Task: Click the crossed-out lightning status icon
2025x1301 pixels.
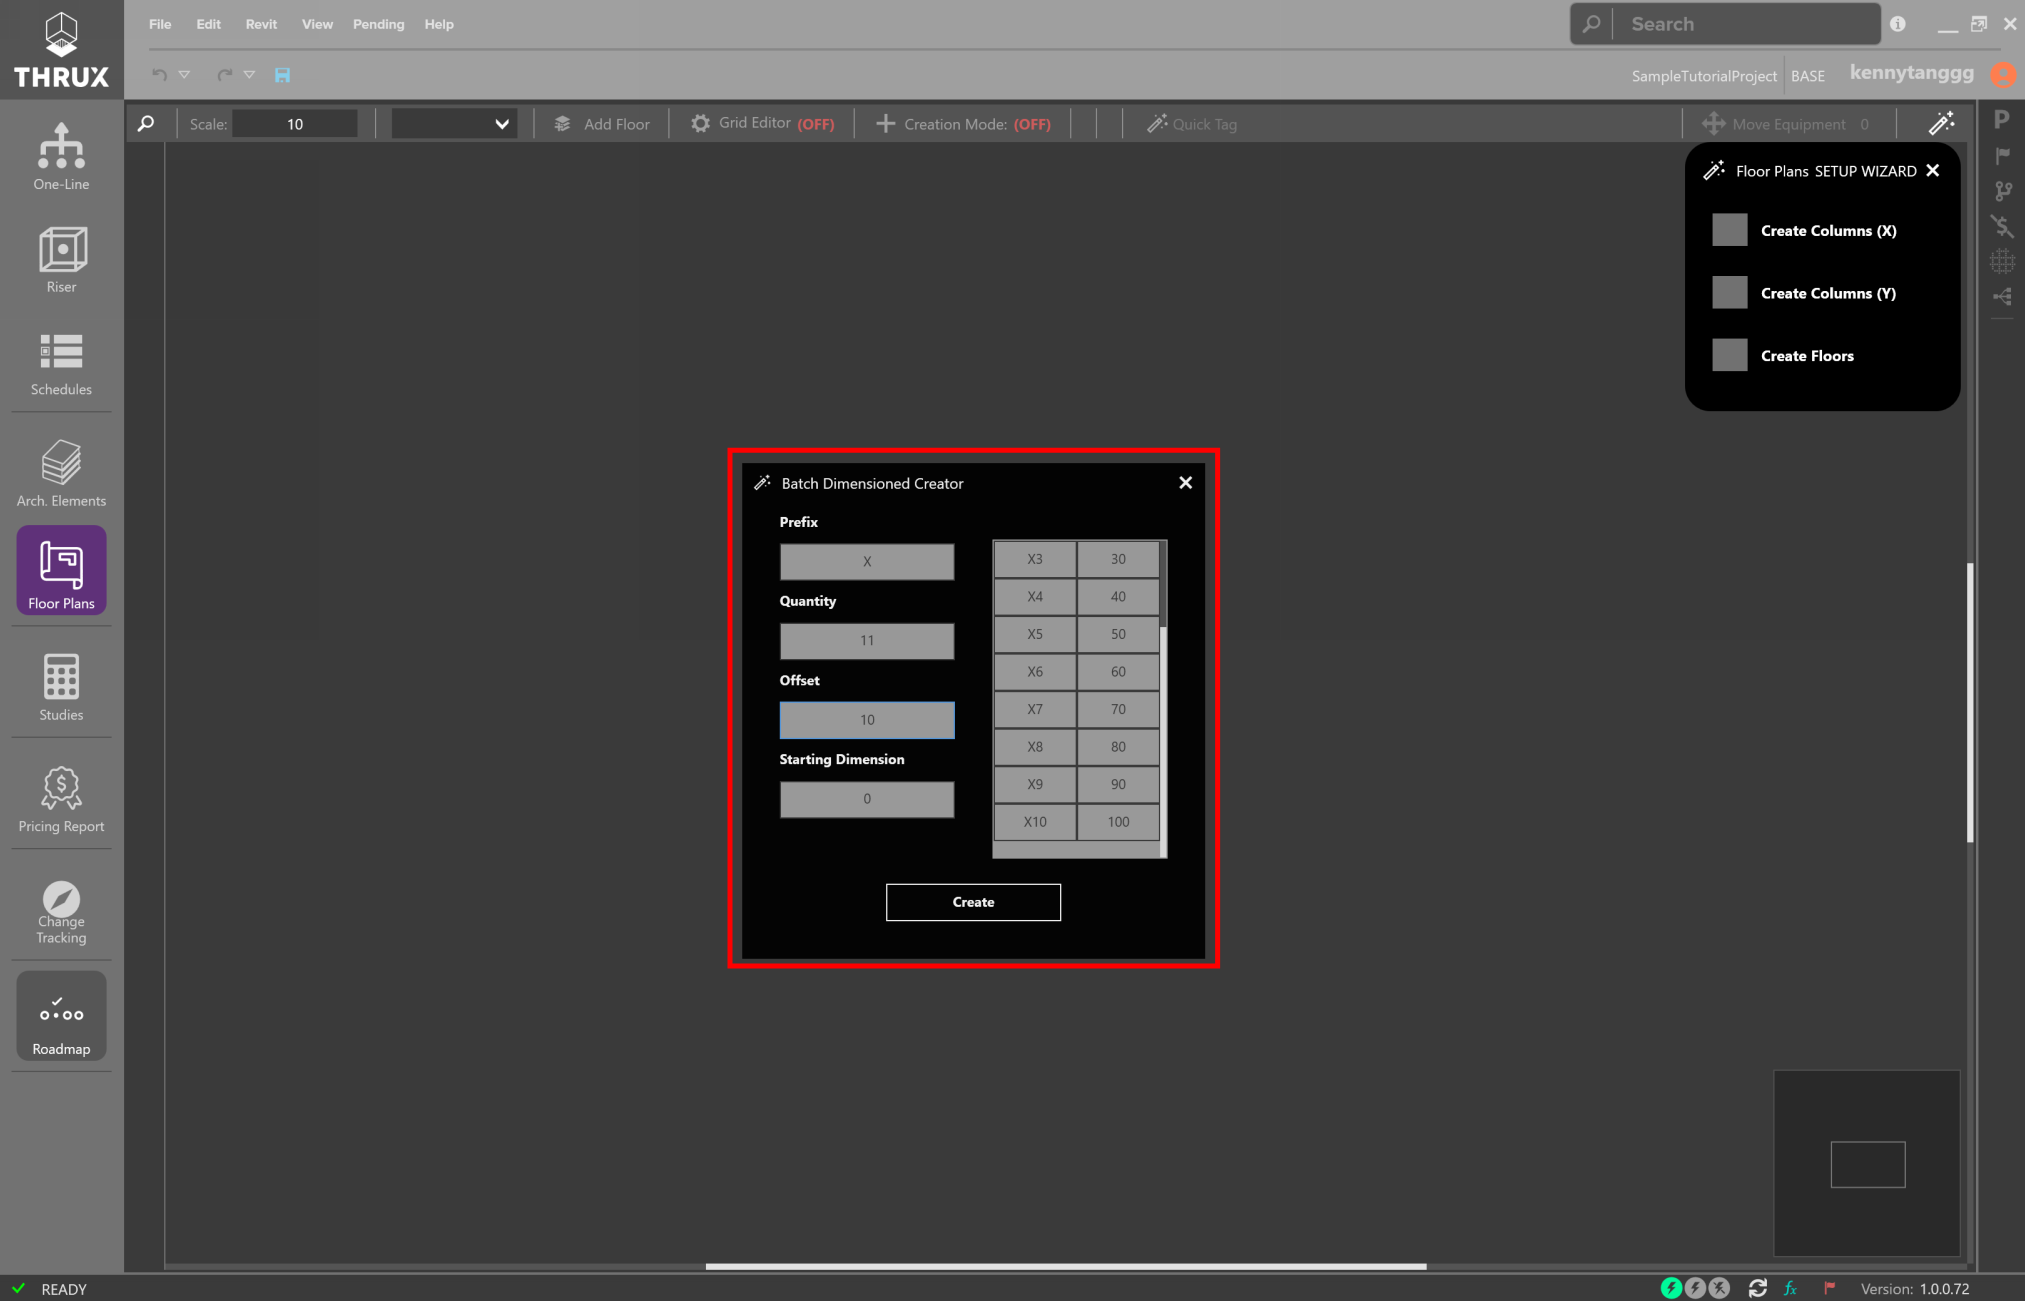Action: pyautogui.click(x=1719, y=1288)
